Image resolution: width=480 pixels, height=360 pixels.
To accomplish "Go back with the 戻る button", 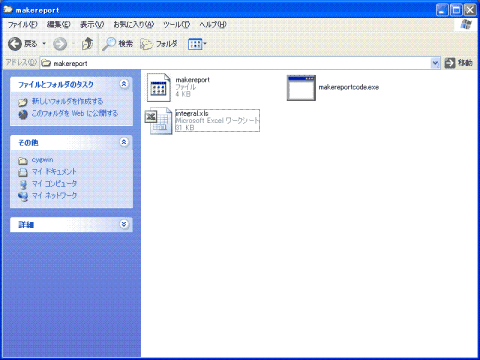I will point(23,44).
